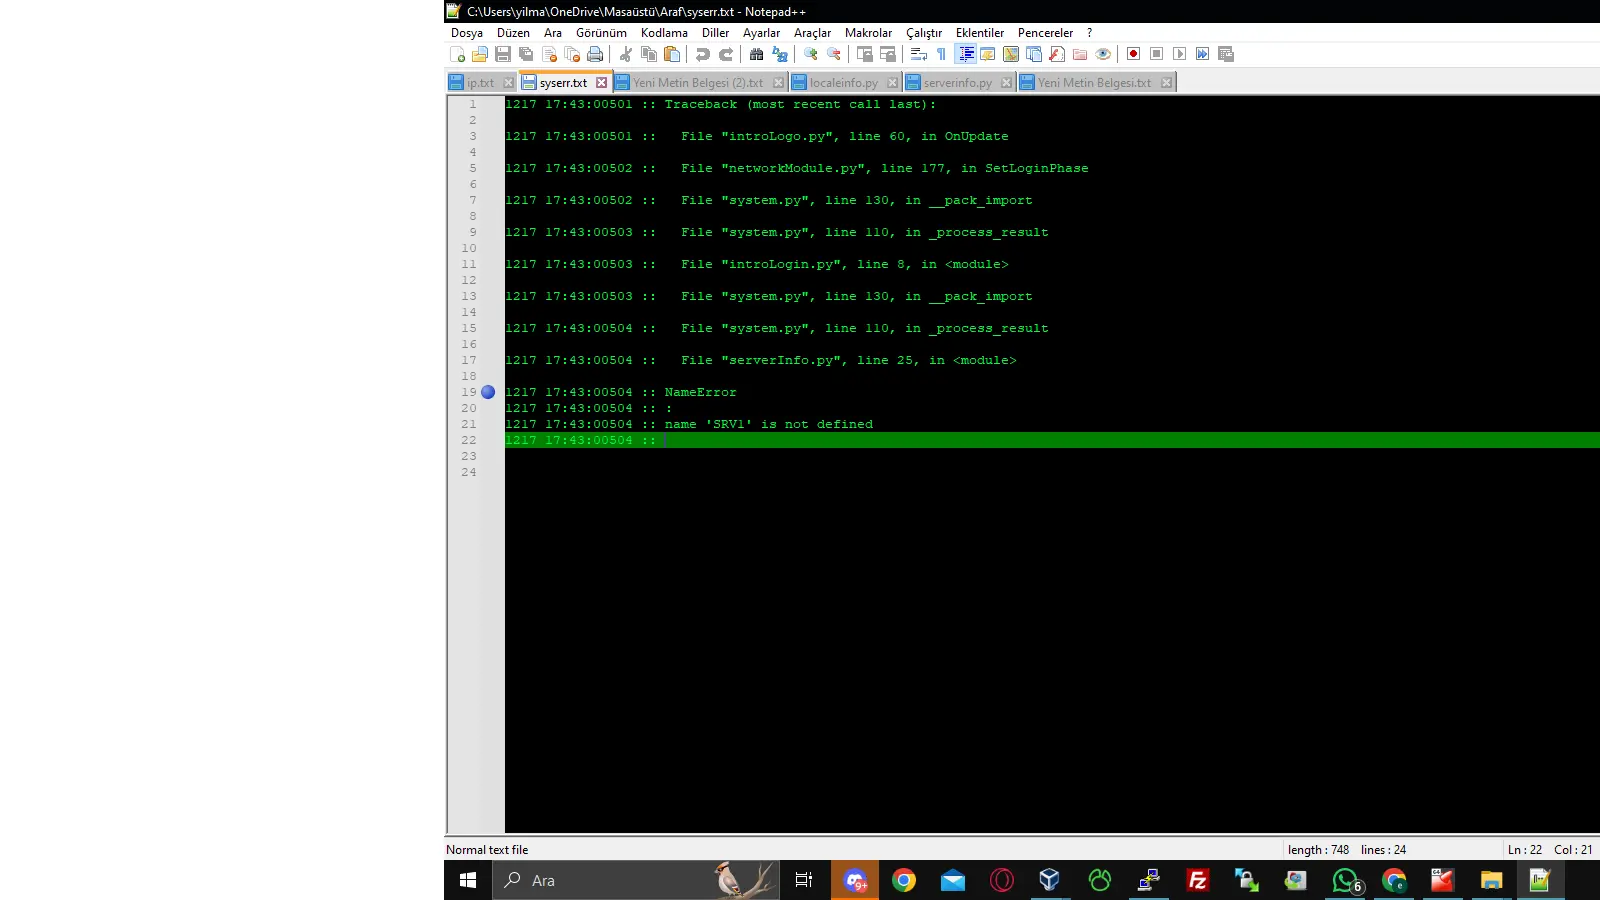1600x900 pixels.
Task: Close the current document via the toolbar
Action: coord(549,54)
